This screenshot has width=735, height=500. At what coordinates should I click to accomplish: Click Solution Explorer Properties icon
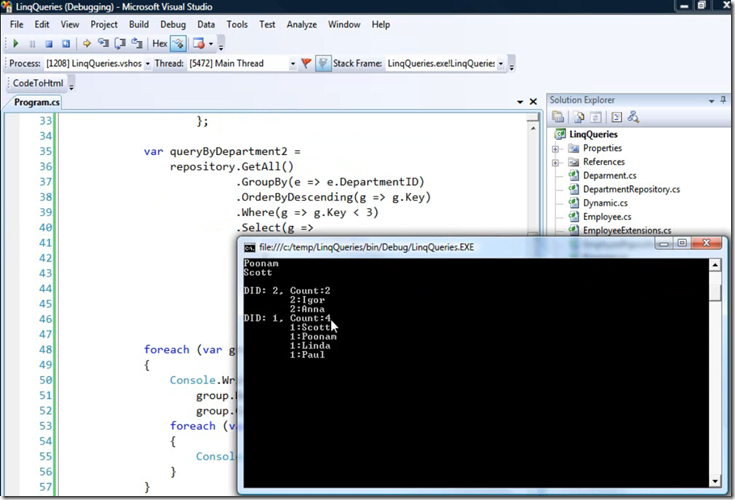[x=558, y=117]
